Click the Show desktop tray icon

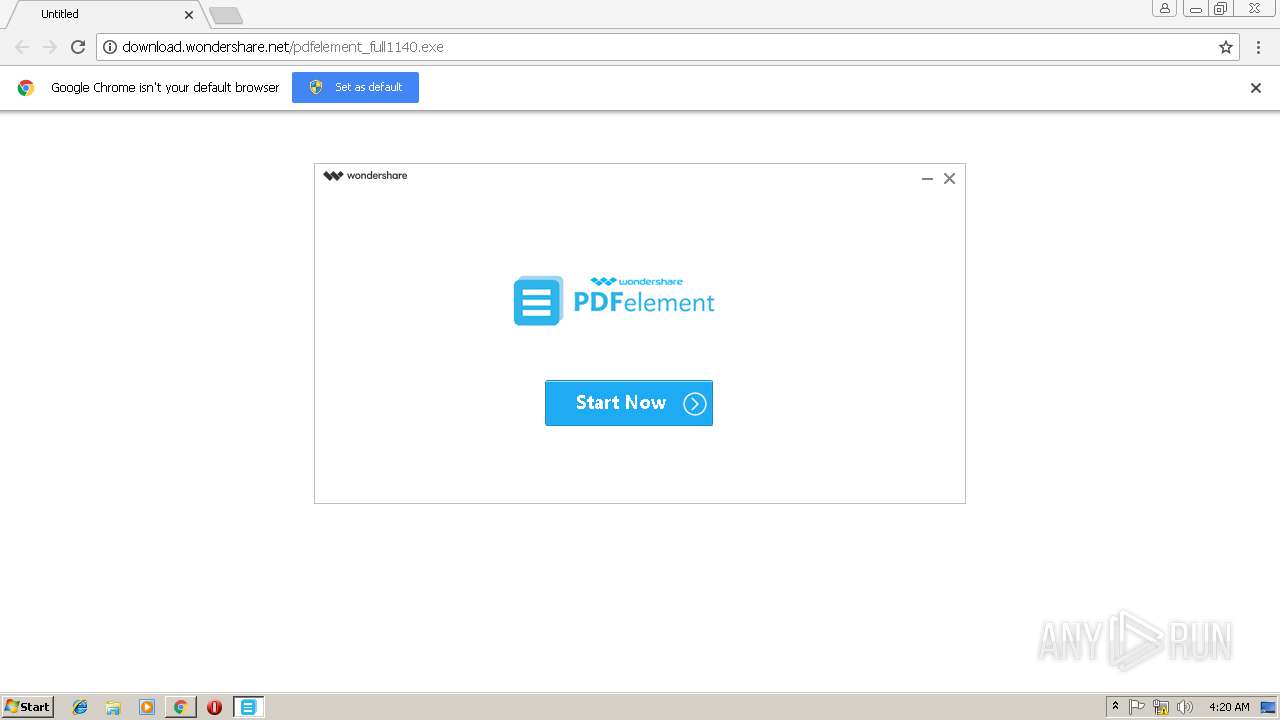(1268, 707)
